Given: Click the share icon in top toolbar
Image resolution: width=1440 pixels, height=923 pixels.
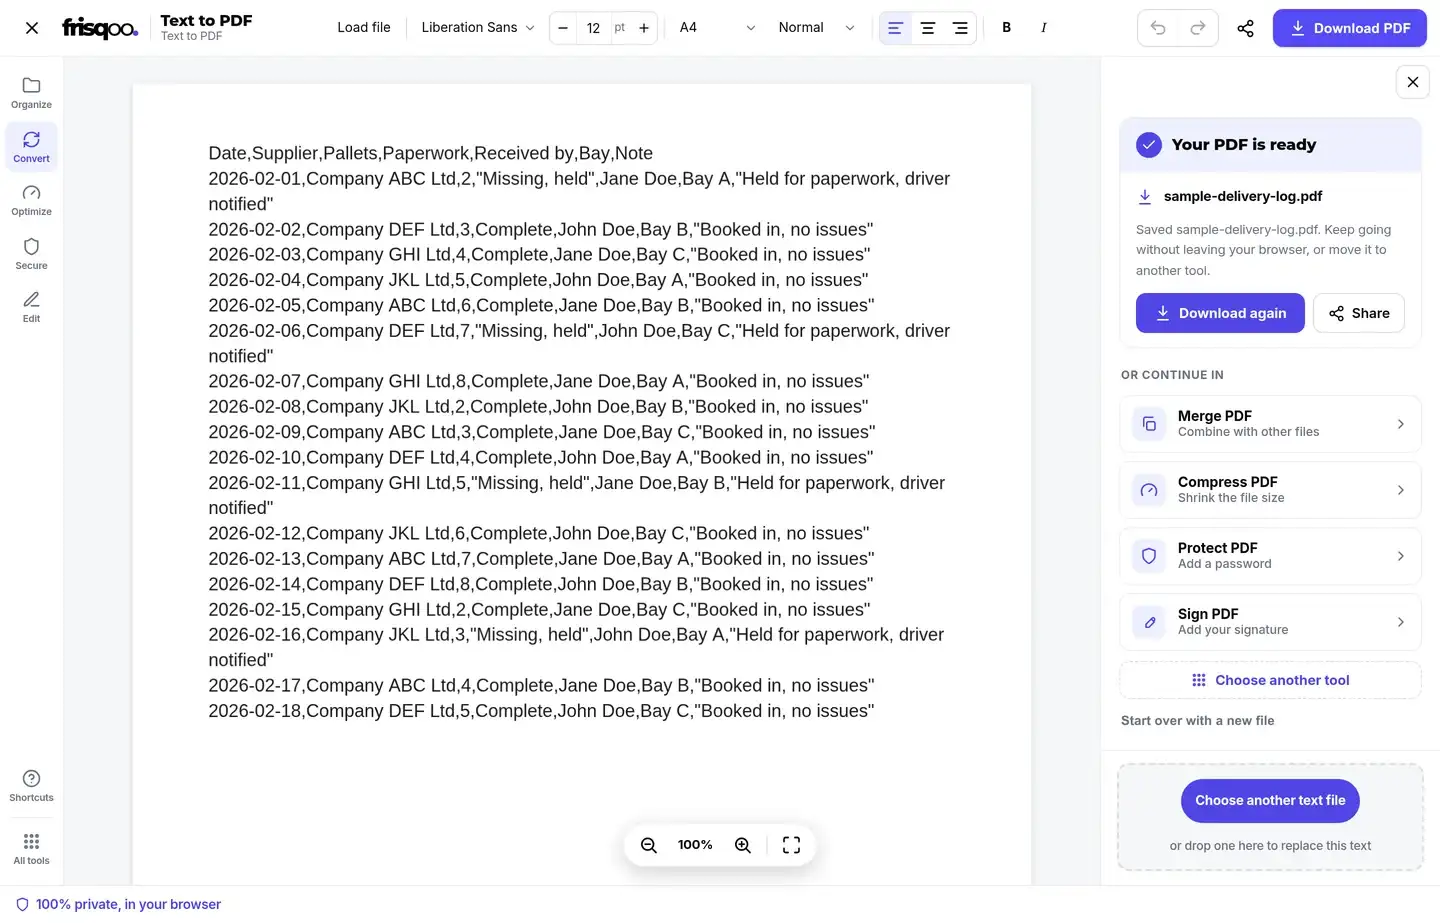Looking at the screenshot, I should point(1245,28).
